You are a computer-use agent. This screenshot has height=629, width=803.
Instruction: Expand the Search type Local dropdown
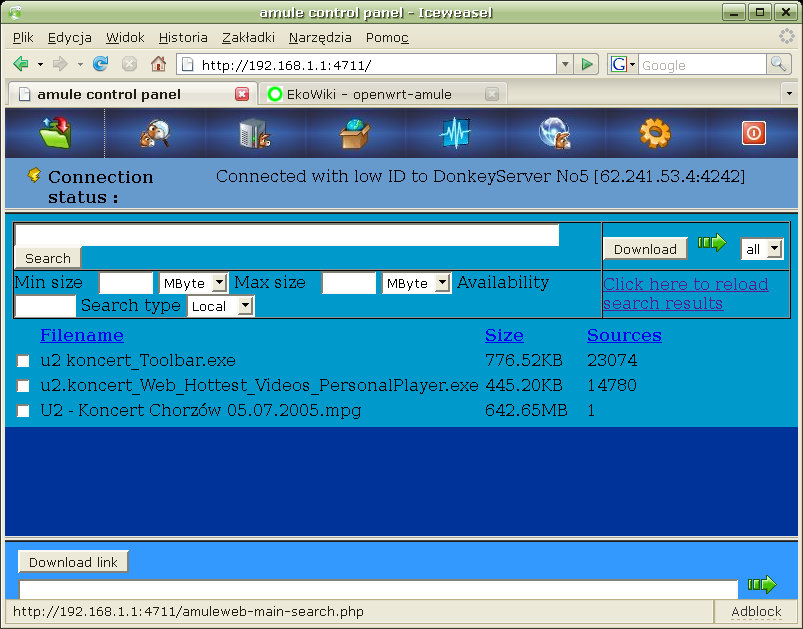tap(221, 306)
